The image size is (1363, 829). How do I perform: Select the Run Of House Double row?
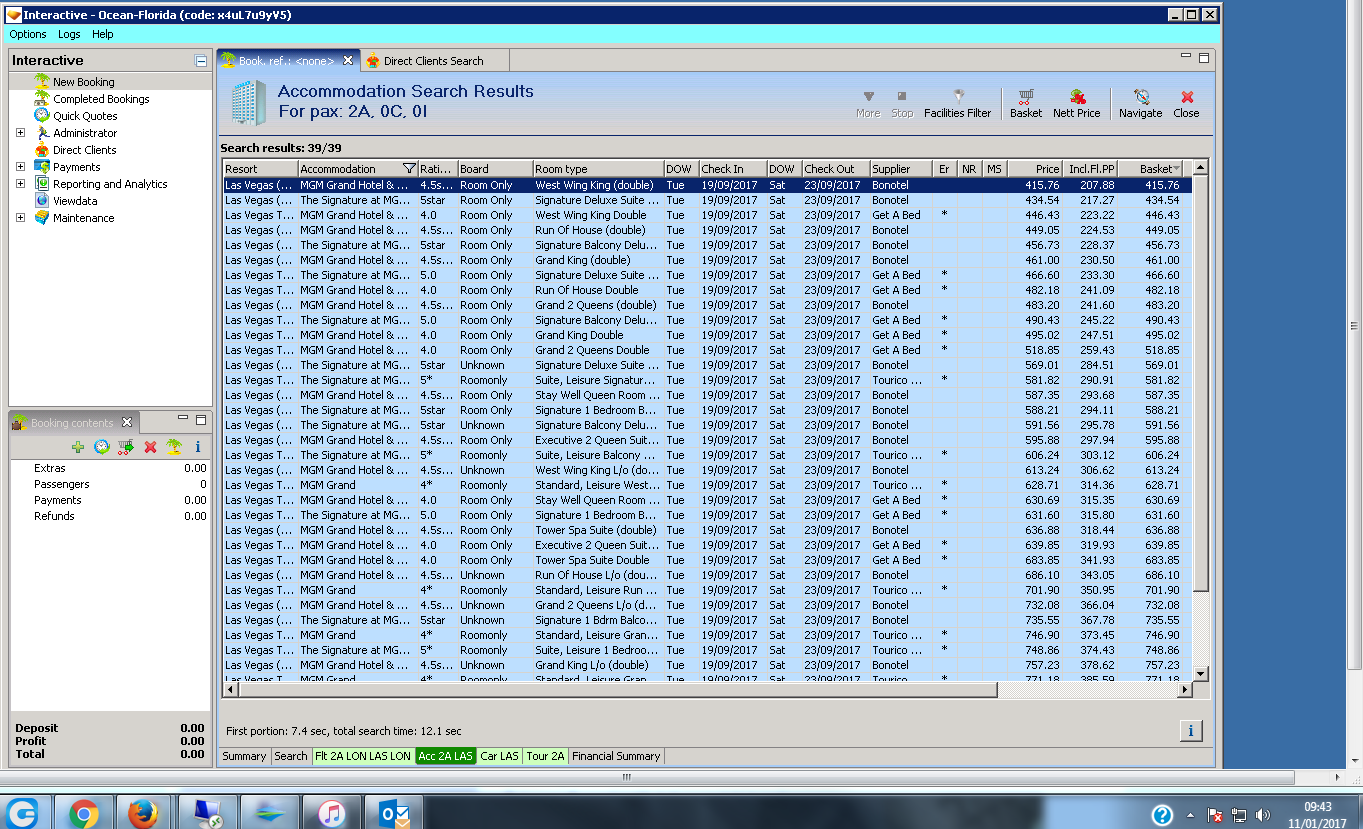pyautogui.click(x=707, y=290)
